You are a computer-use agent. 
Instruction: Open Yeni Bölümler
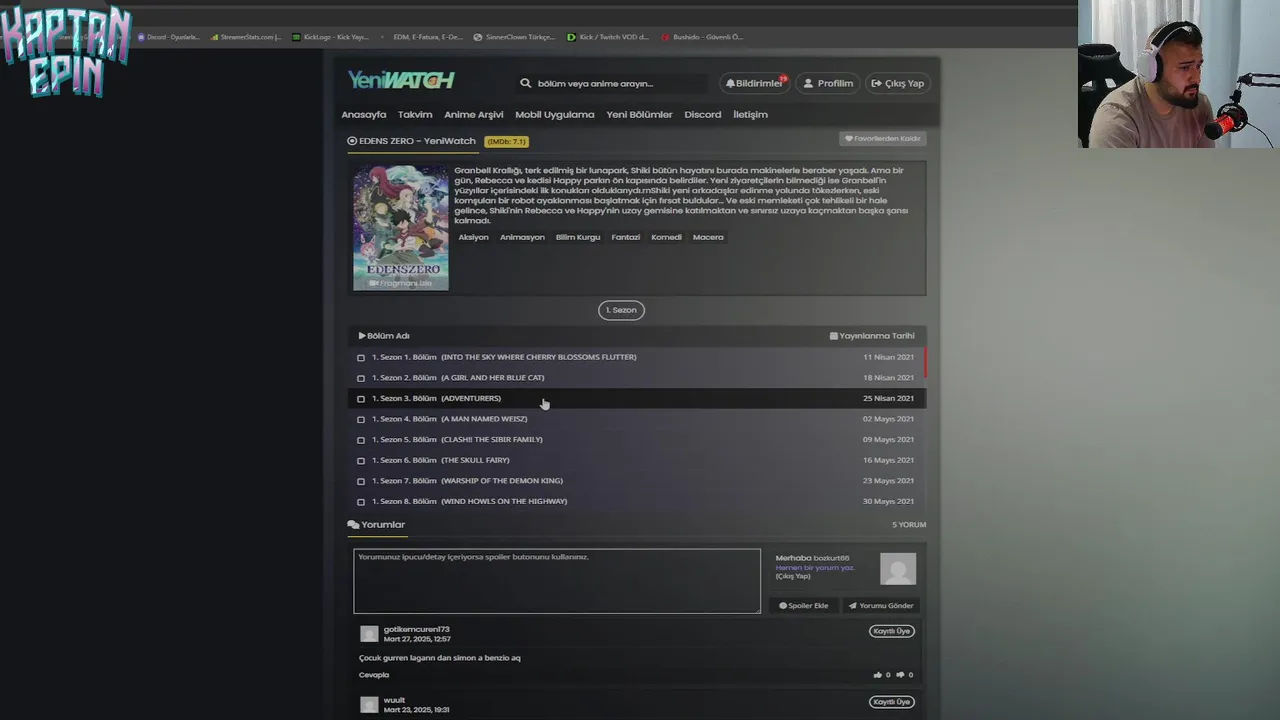pyautogui.click(x=639, y=114)
